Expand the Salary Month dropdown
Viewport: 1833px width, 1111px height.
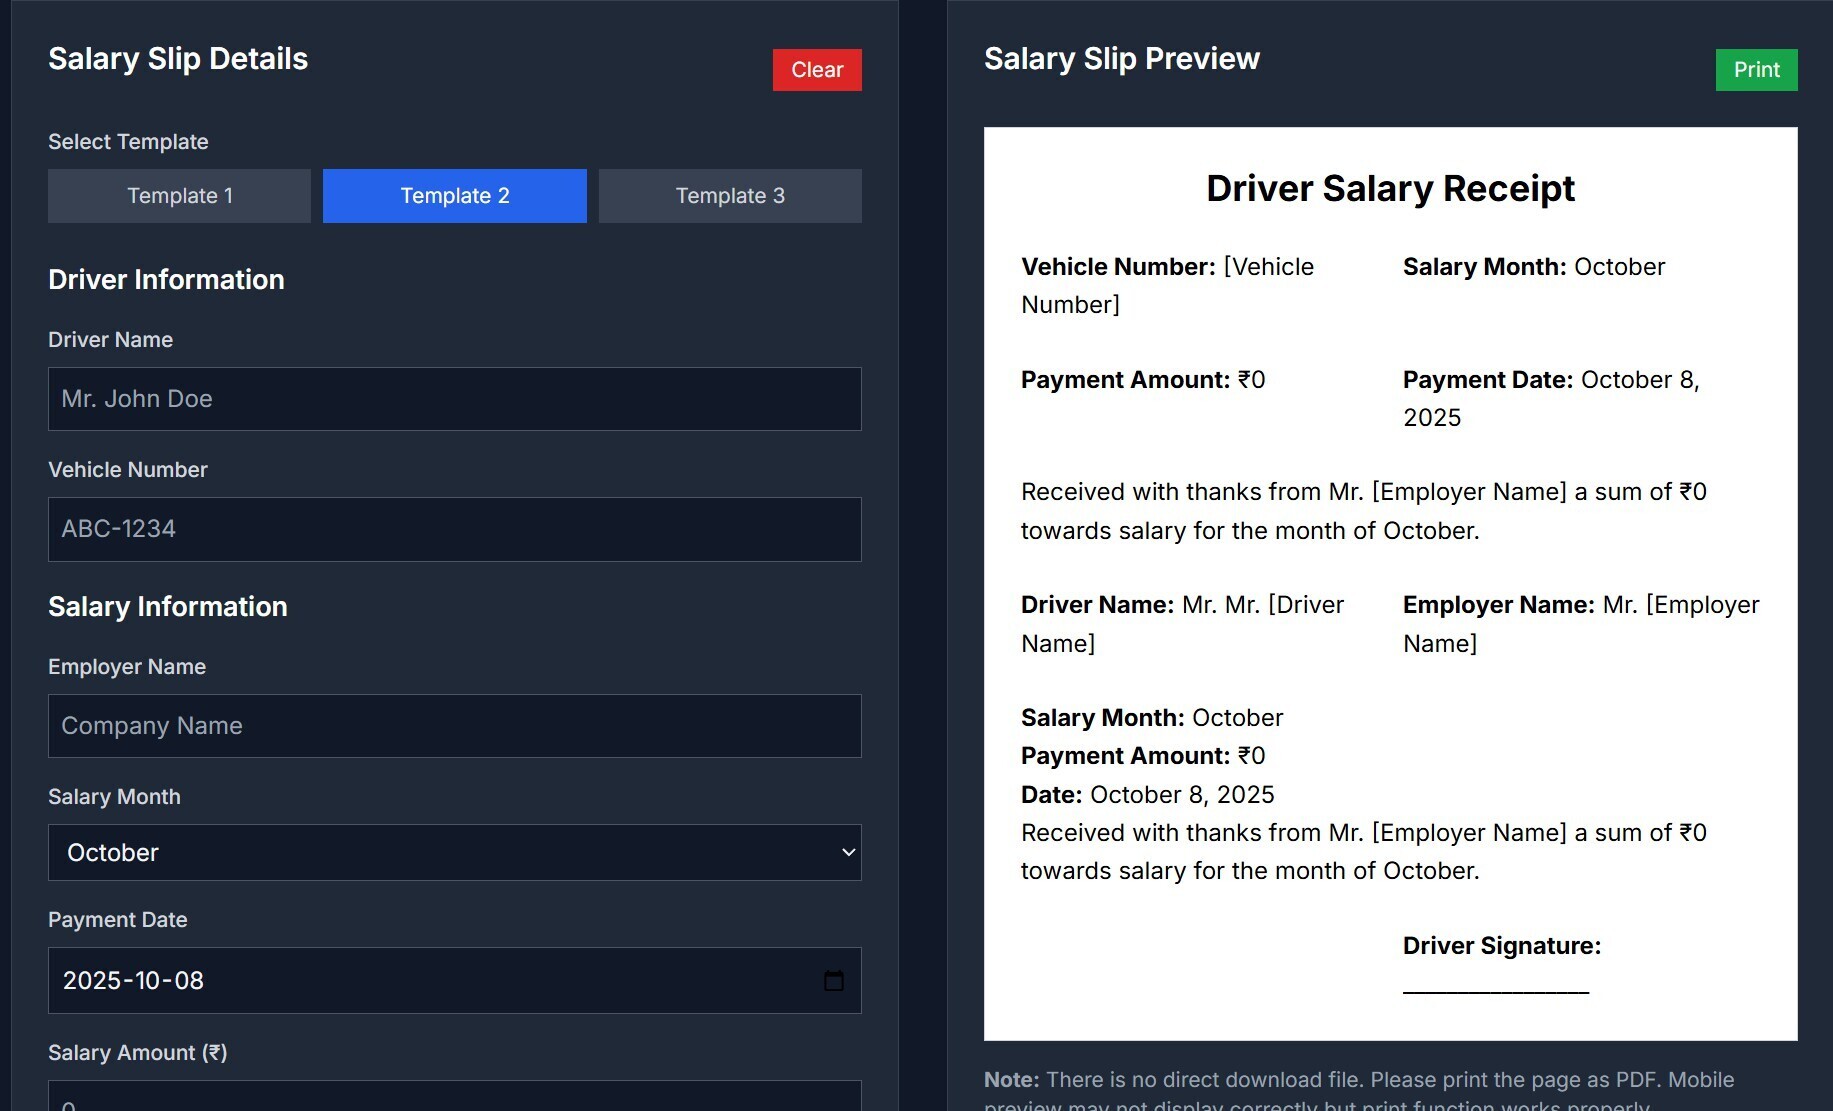pos(454,853)
